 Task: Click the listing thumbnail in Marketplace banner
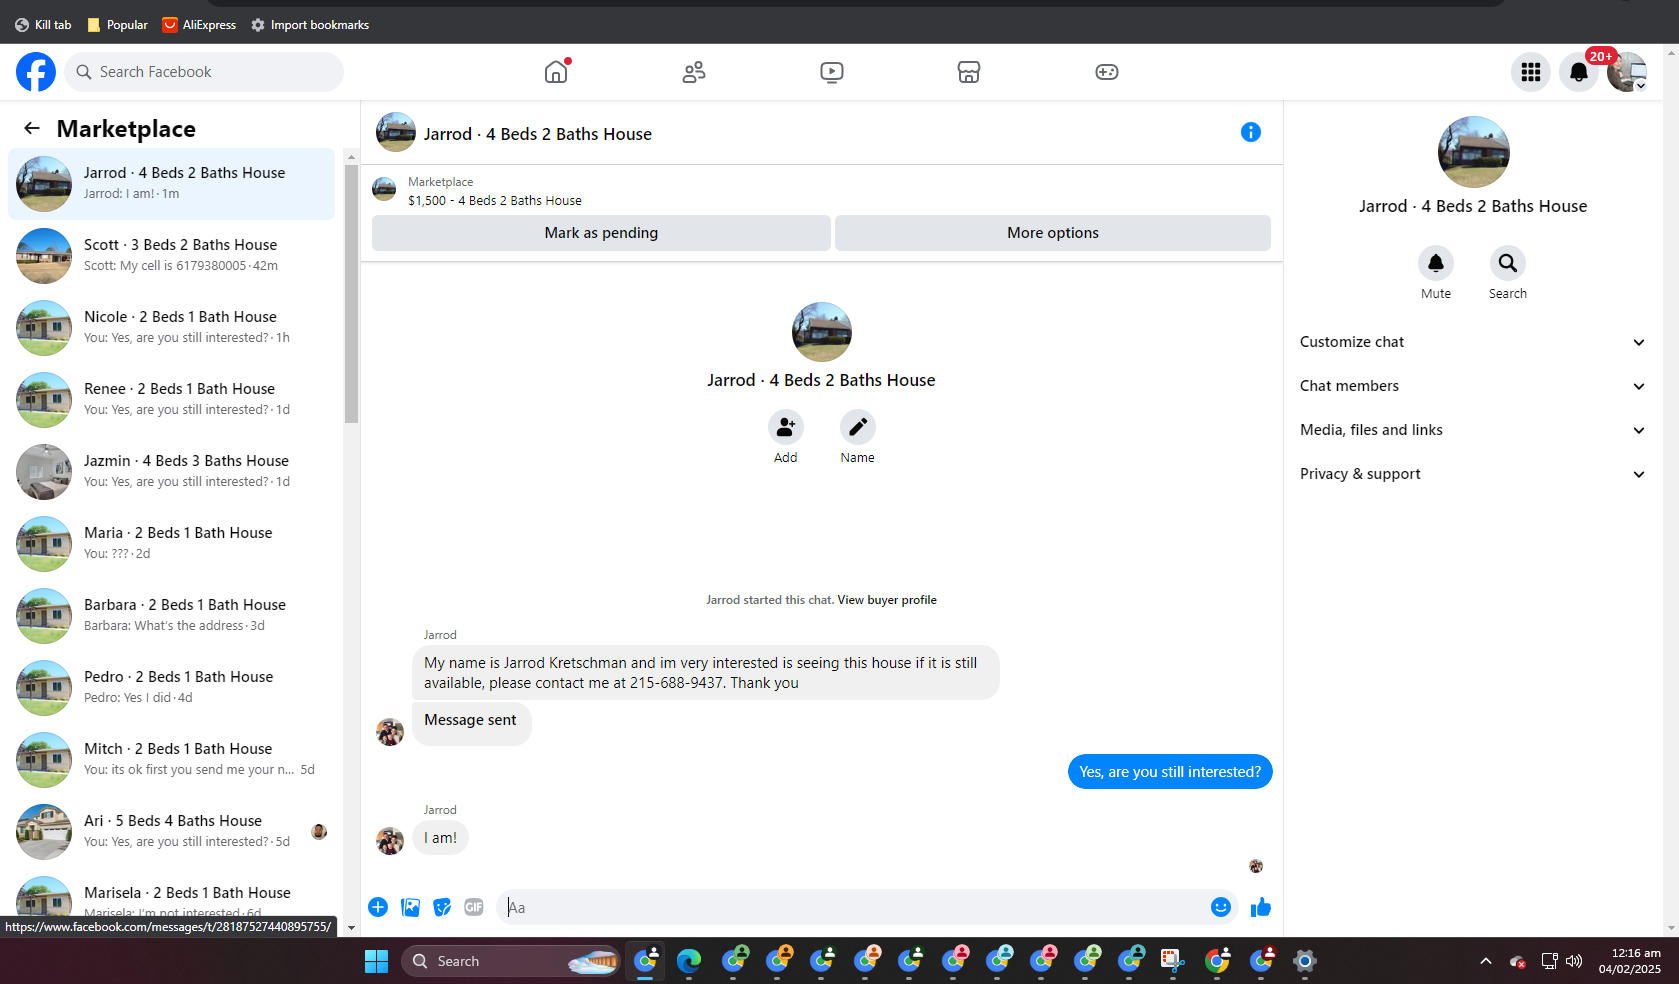tap(384, 190)
